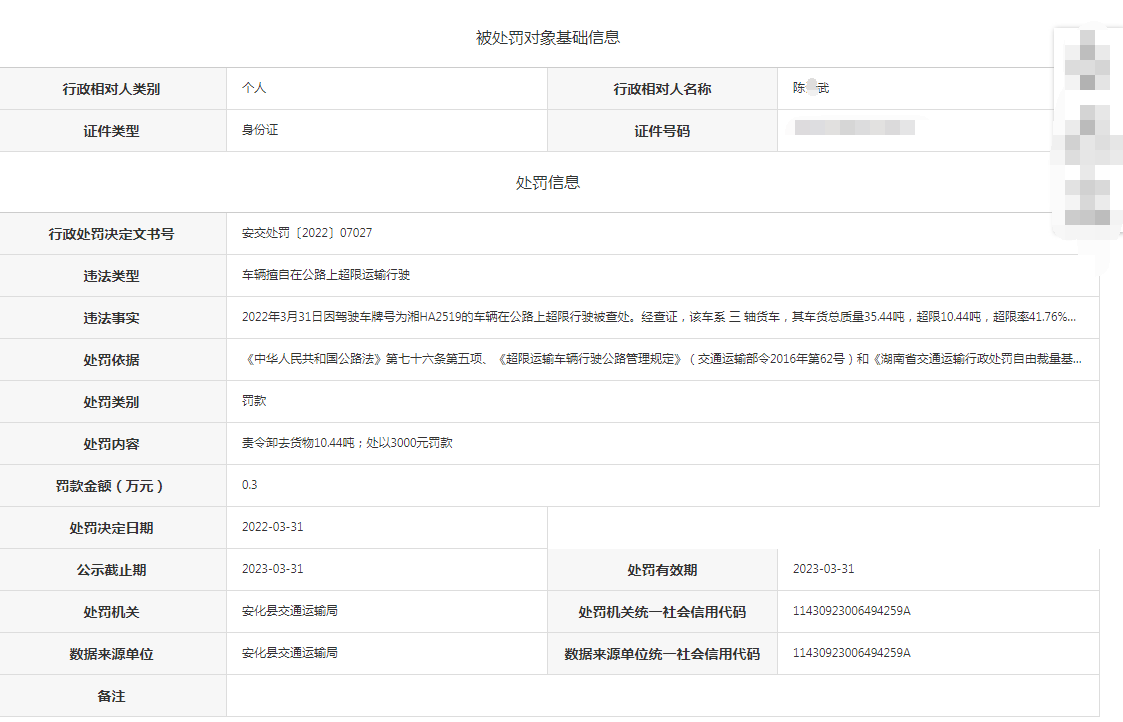
Task: Select the decision number 安交处罚〔2022〕07027
Action: [307, 233]
